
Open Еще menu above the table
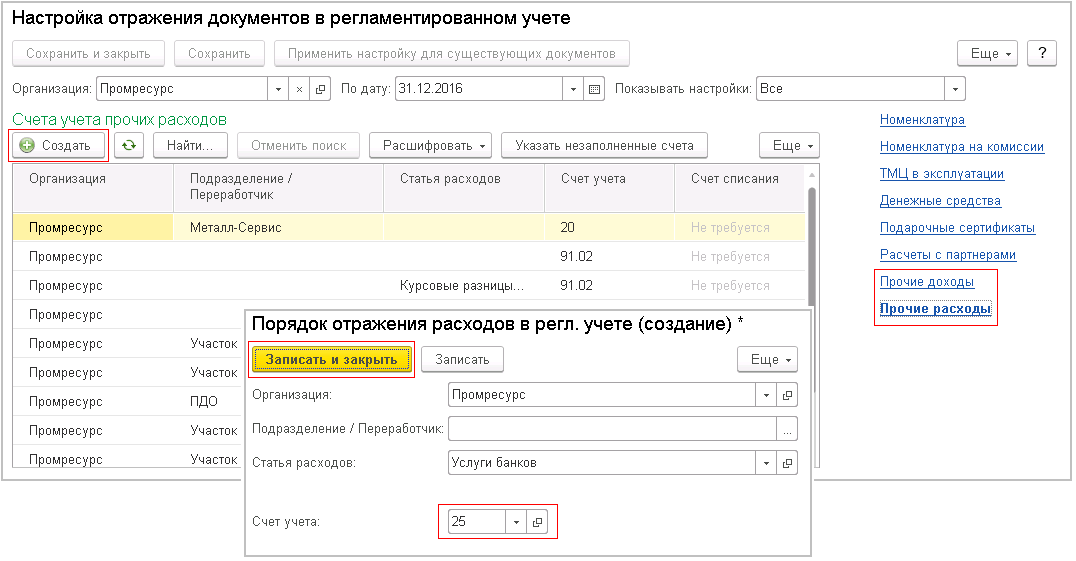pos(789,145)
